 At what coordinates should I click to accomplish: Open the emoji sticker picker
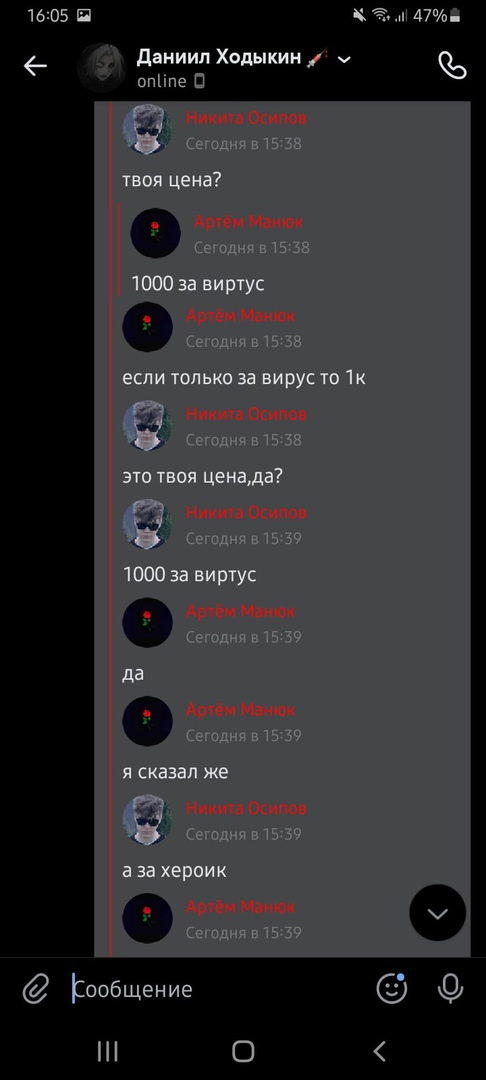coord(392,989)
